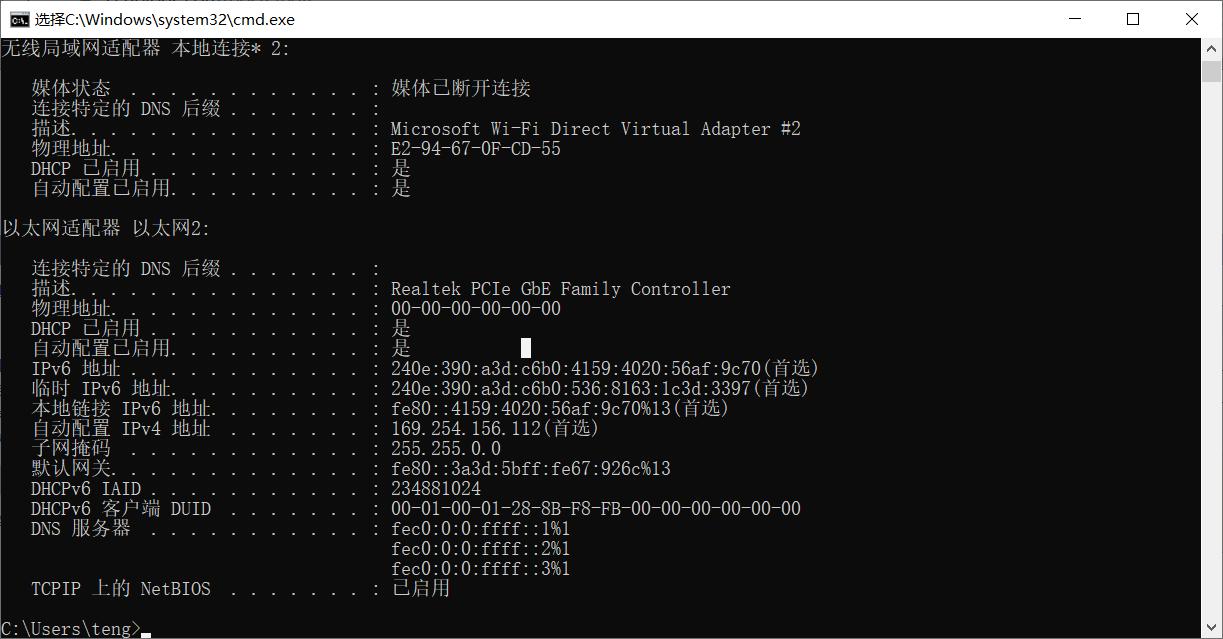1223x639 pixels.
Task: Click the DNS server fec0:0:0:ffff::2%1
Action: pyautogui.click(x=480, y=549)
